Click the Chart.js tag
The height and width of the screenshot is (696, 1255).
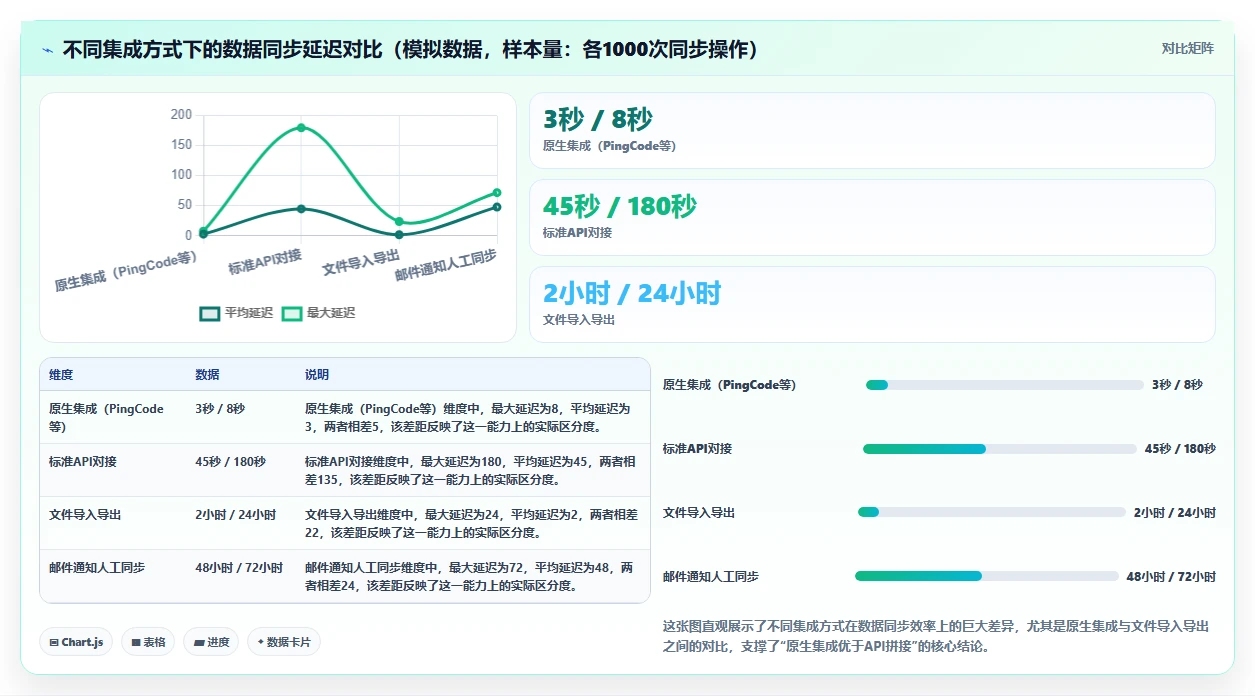click(76, 642)
